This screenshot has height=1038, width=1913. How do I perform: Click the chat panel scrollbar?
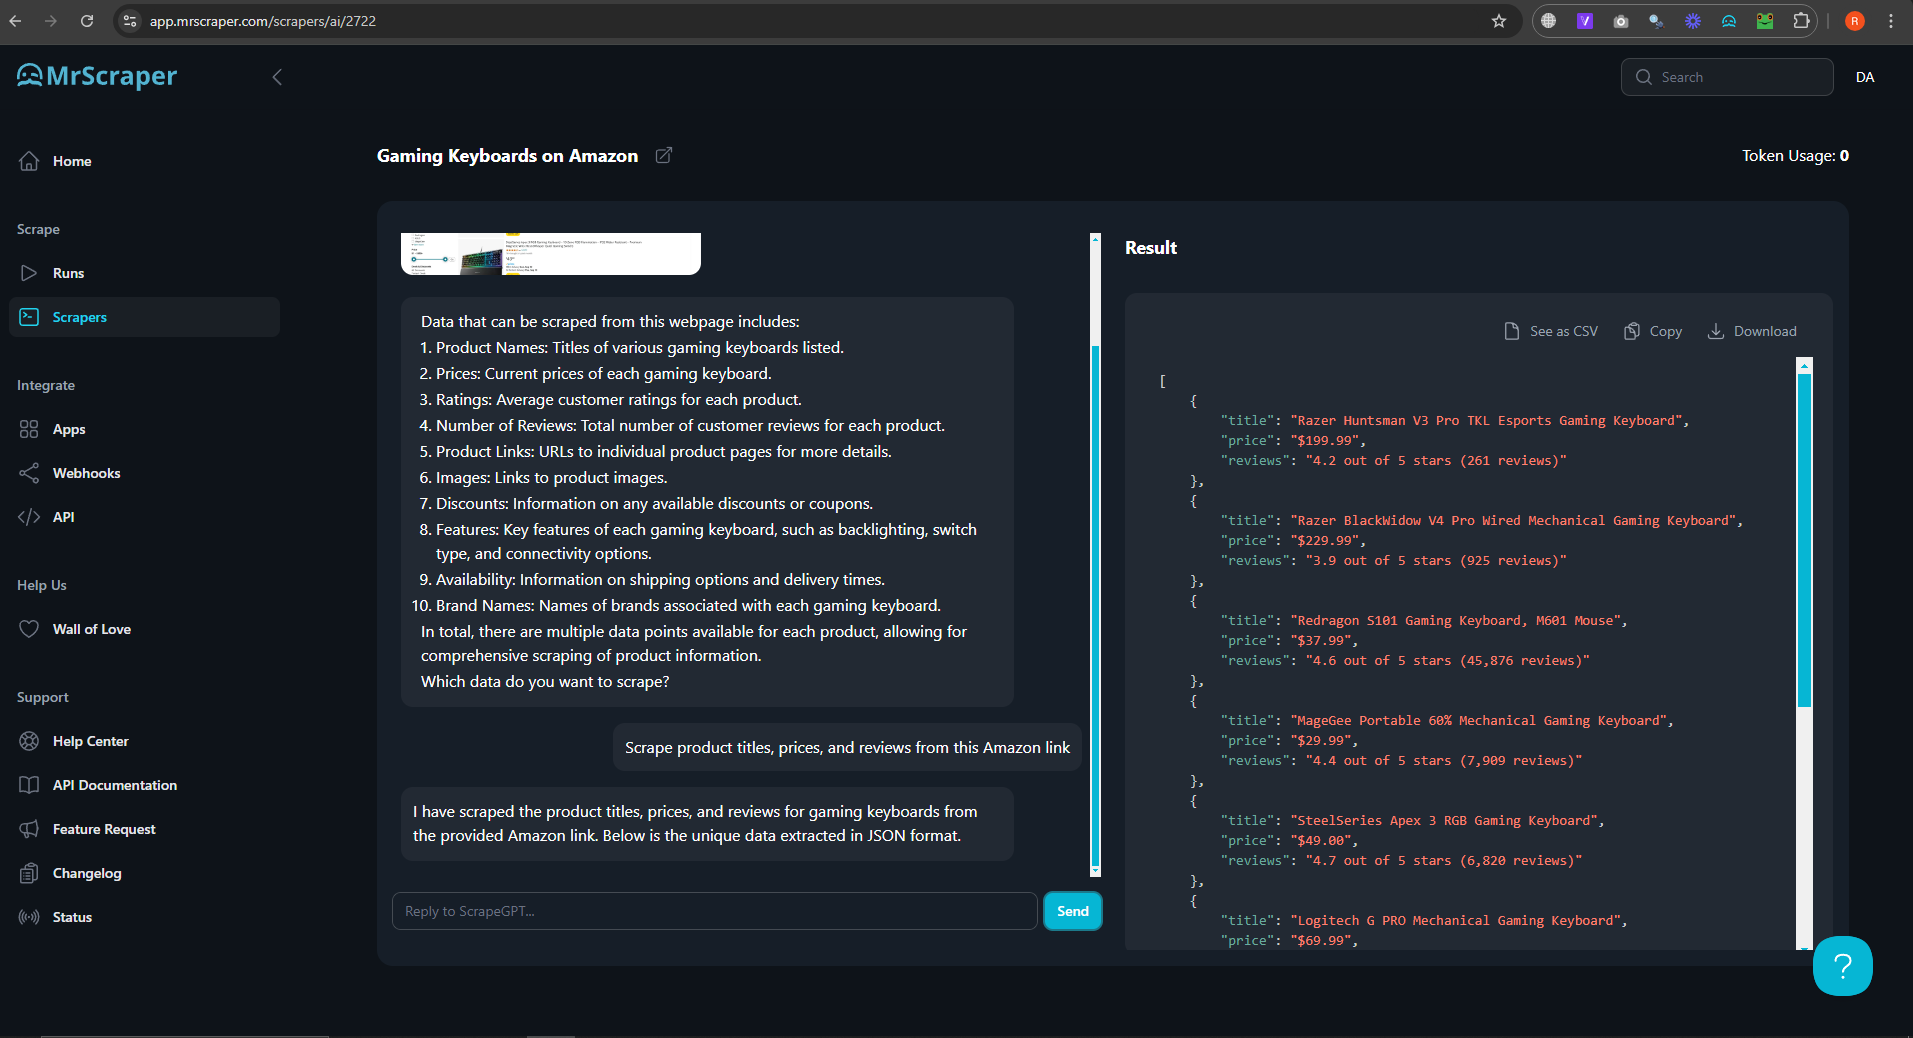[1095, 607]
